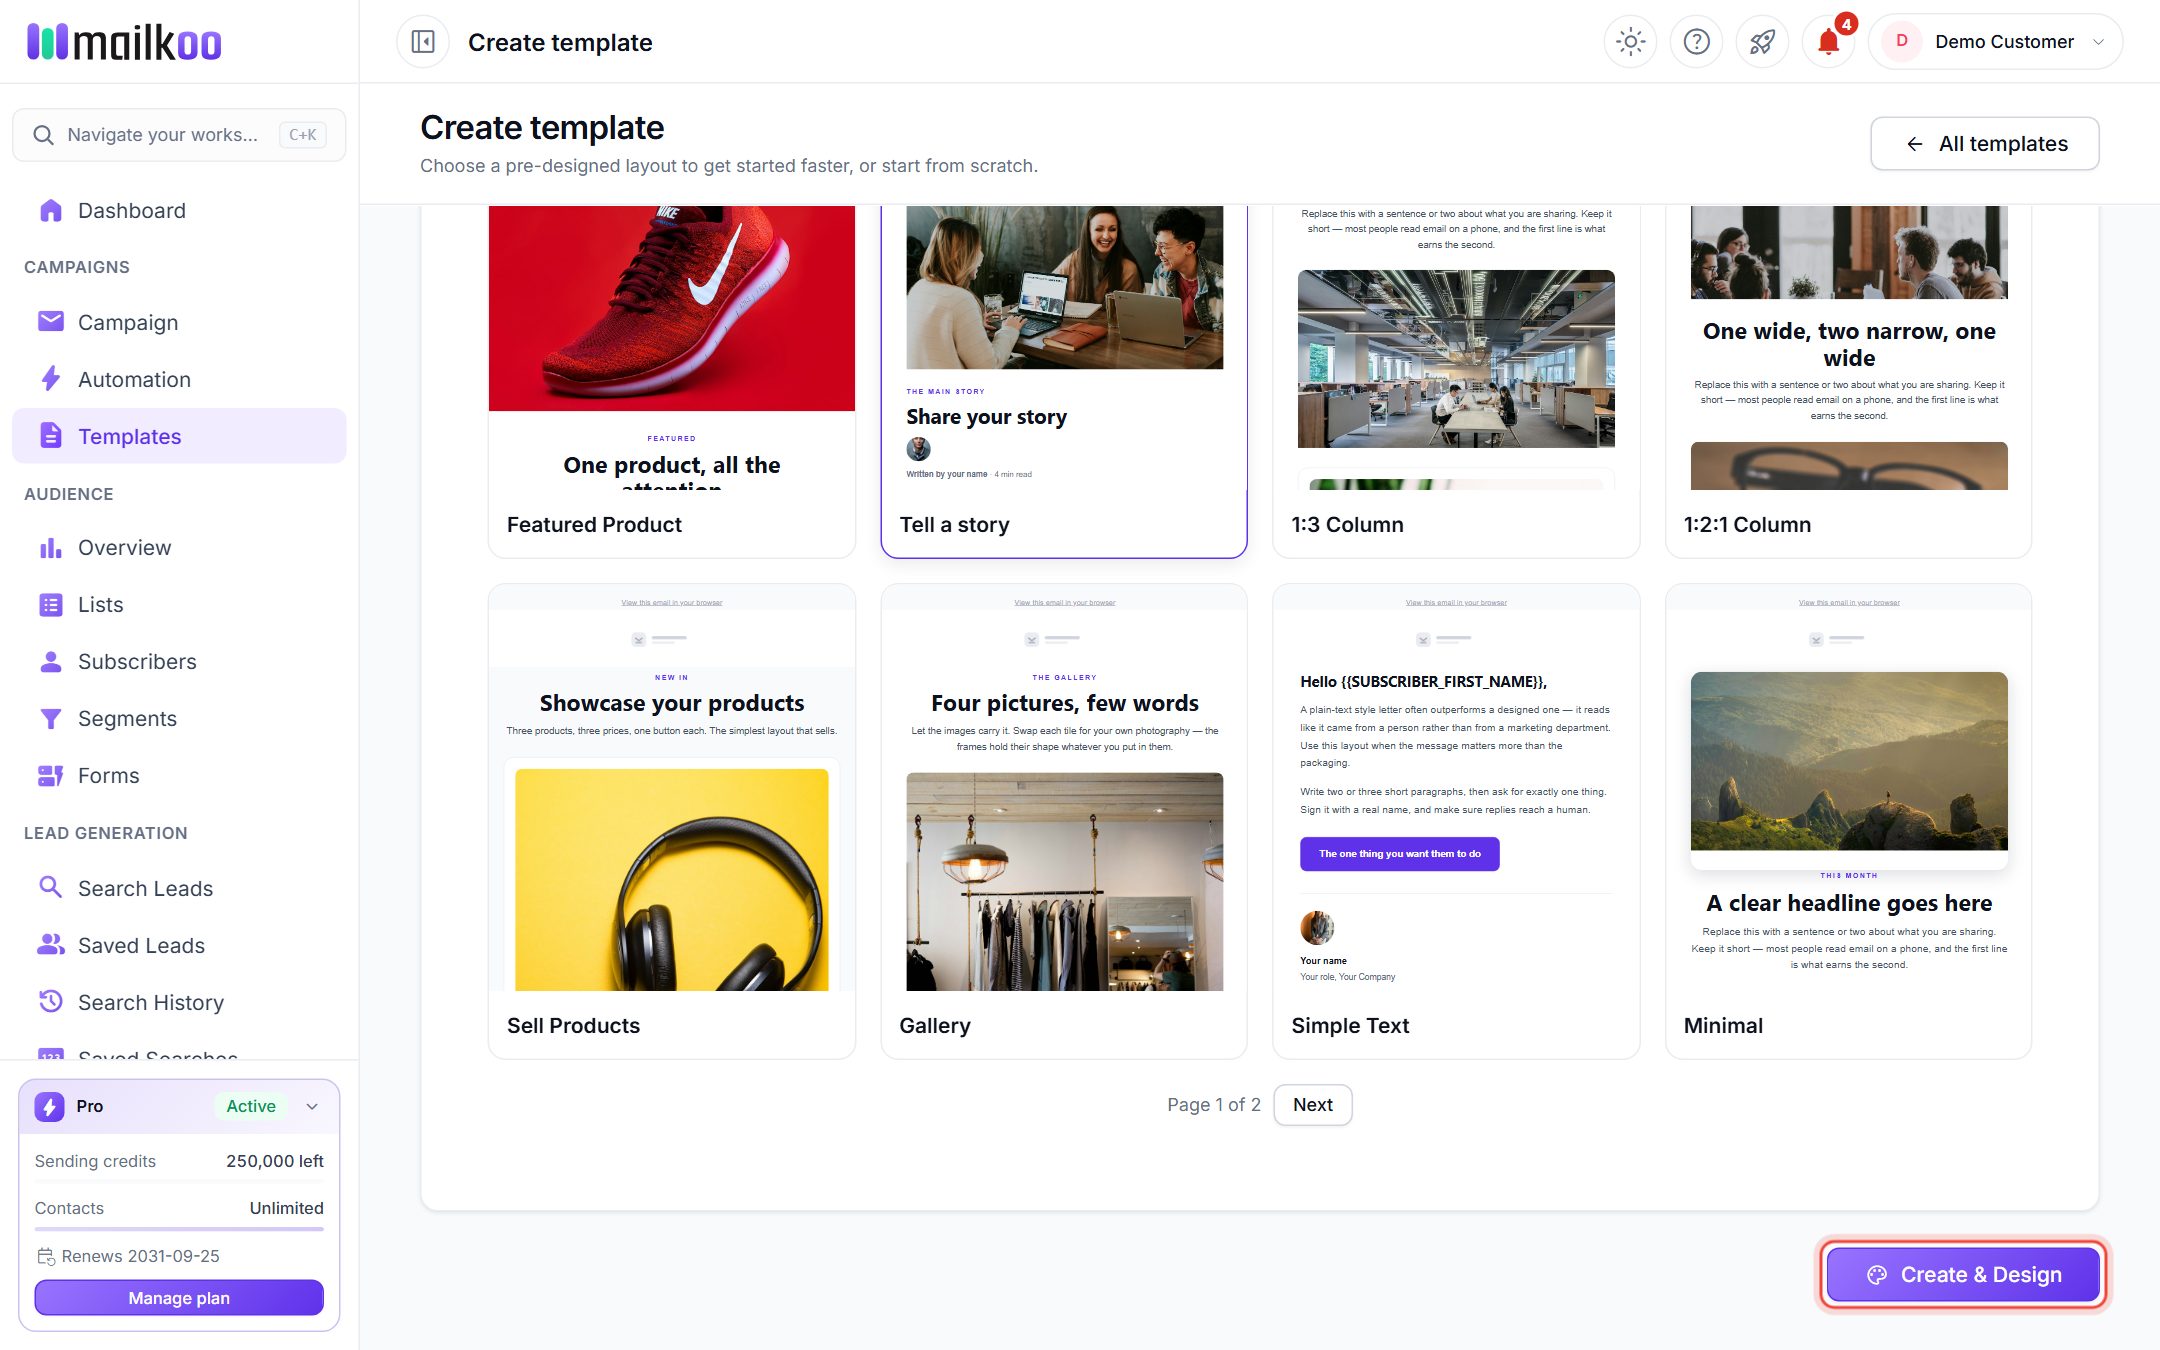
Task: Open the help question mark icon
Action: 1696,42
